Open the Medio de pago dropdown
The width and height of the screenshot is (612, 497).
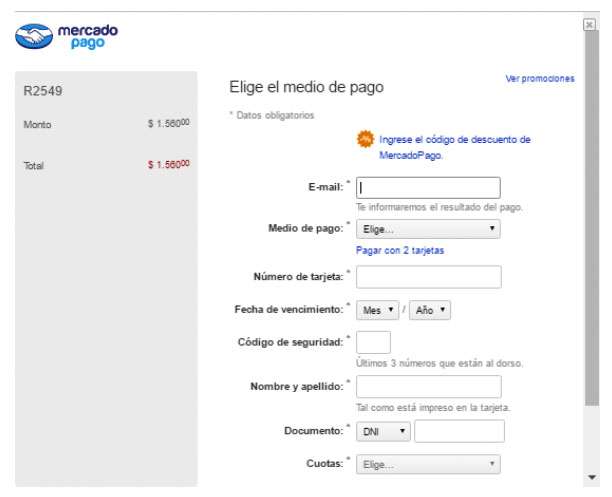click(x=428, y=229)
